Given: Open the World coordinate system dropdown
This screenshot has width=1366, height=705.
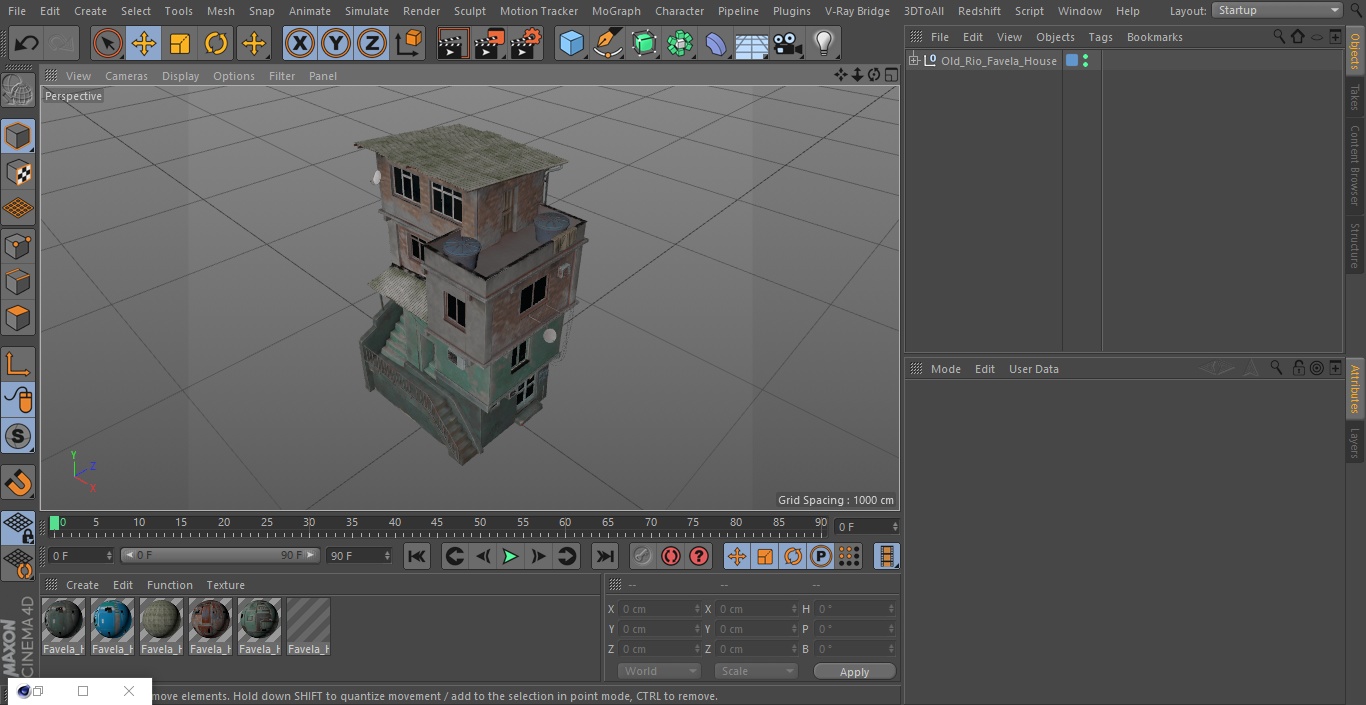Looking at the screenshot, I should 659,671.
